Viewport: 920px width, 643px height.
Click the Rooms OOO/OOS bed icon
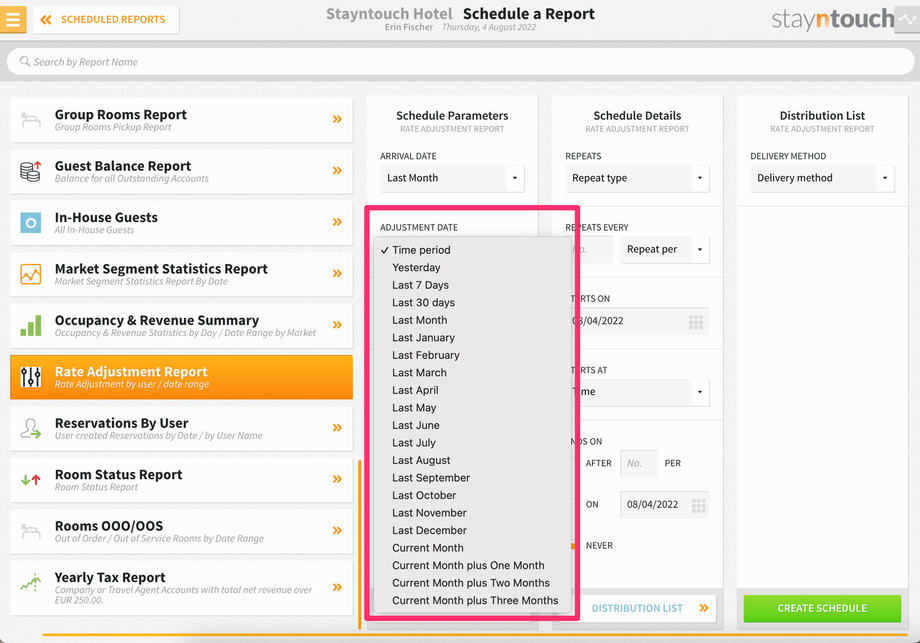(x=31, y=531)
